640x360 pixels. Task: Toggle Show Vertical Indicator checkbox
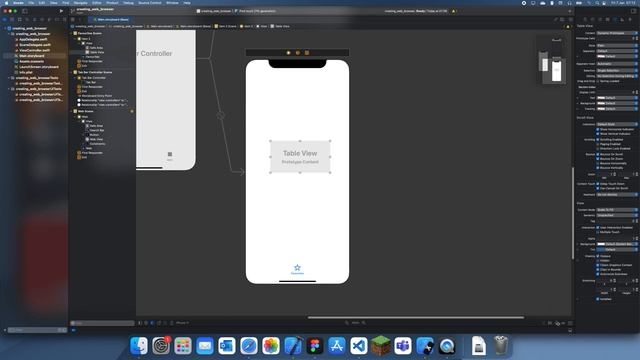(598, 134)
